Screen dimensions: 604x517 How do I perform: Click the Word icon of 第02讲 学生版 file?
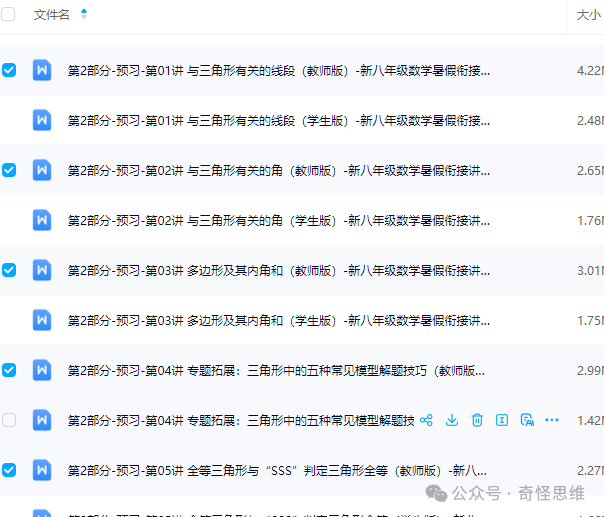coord(42,220)
